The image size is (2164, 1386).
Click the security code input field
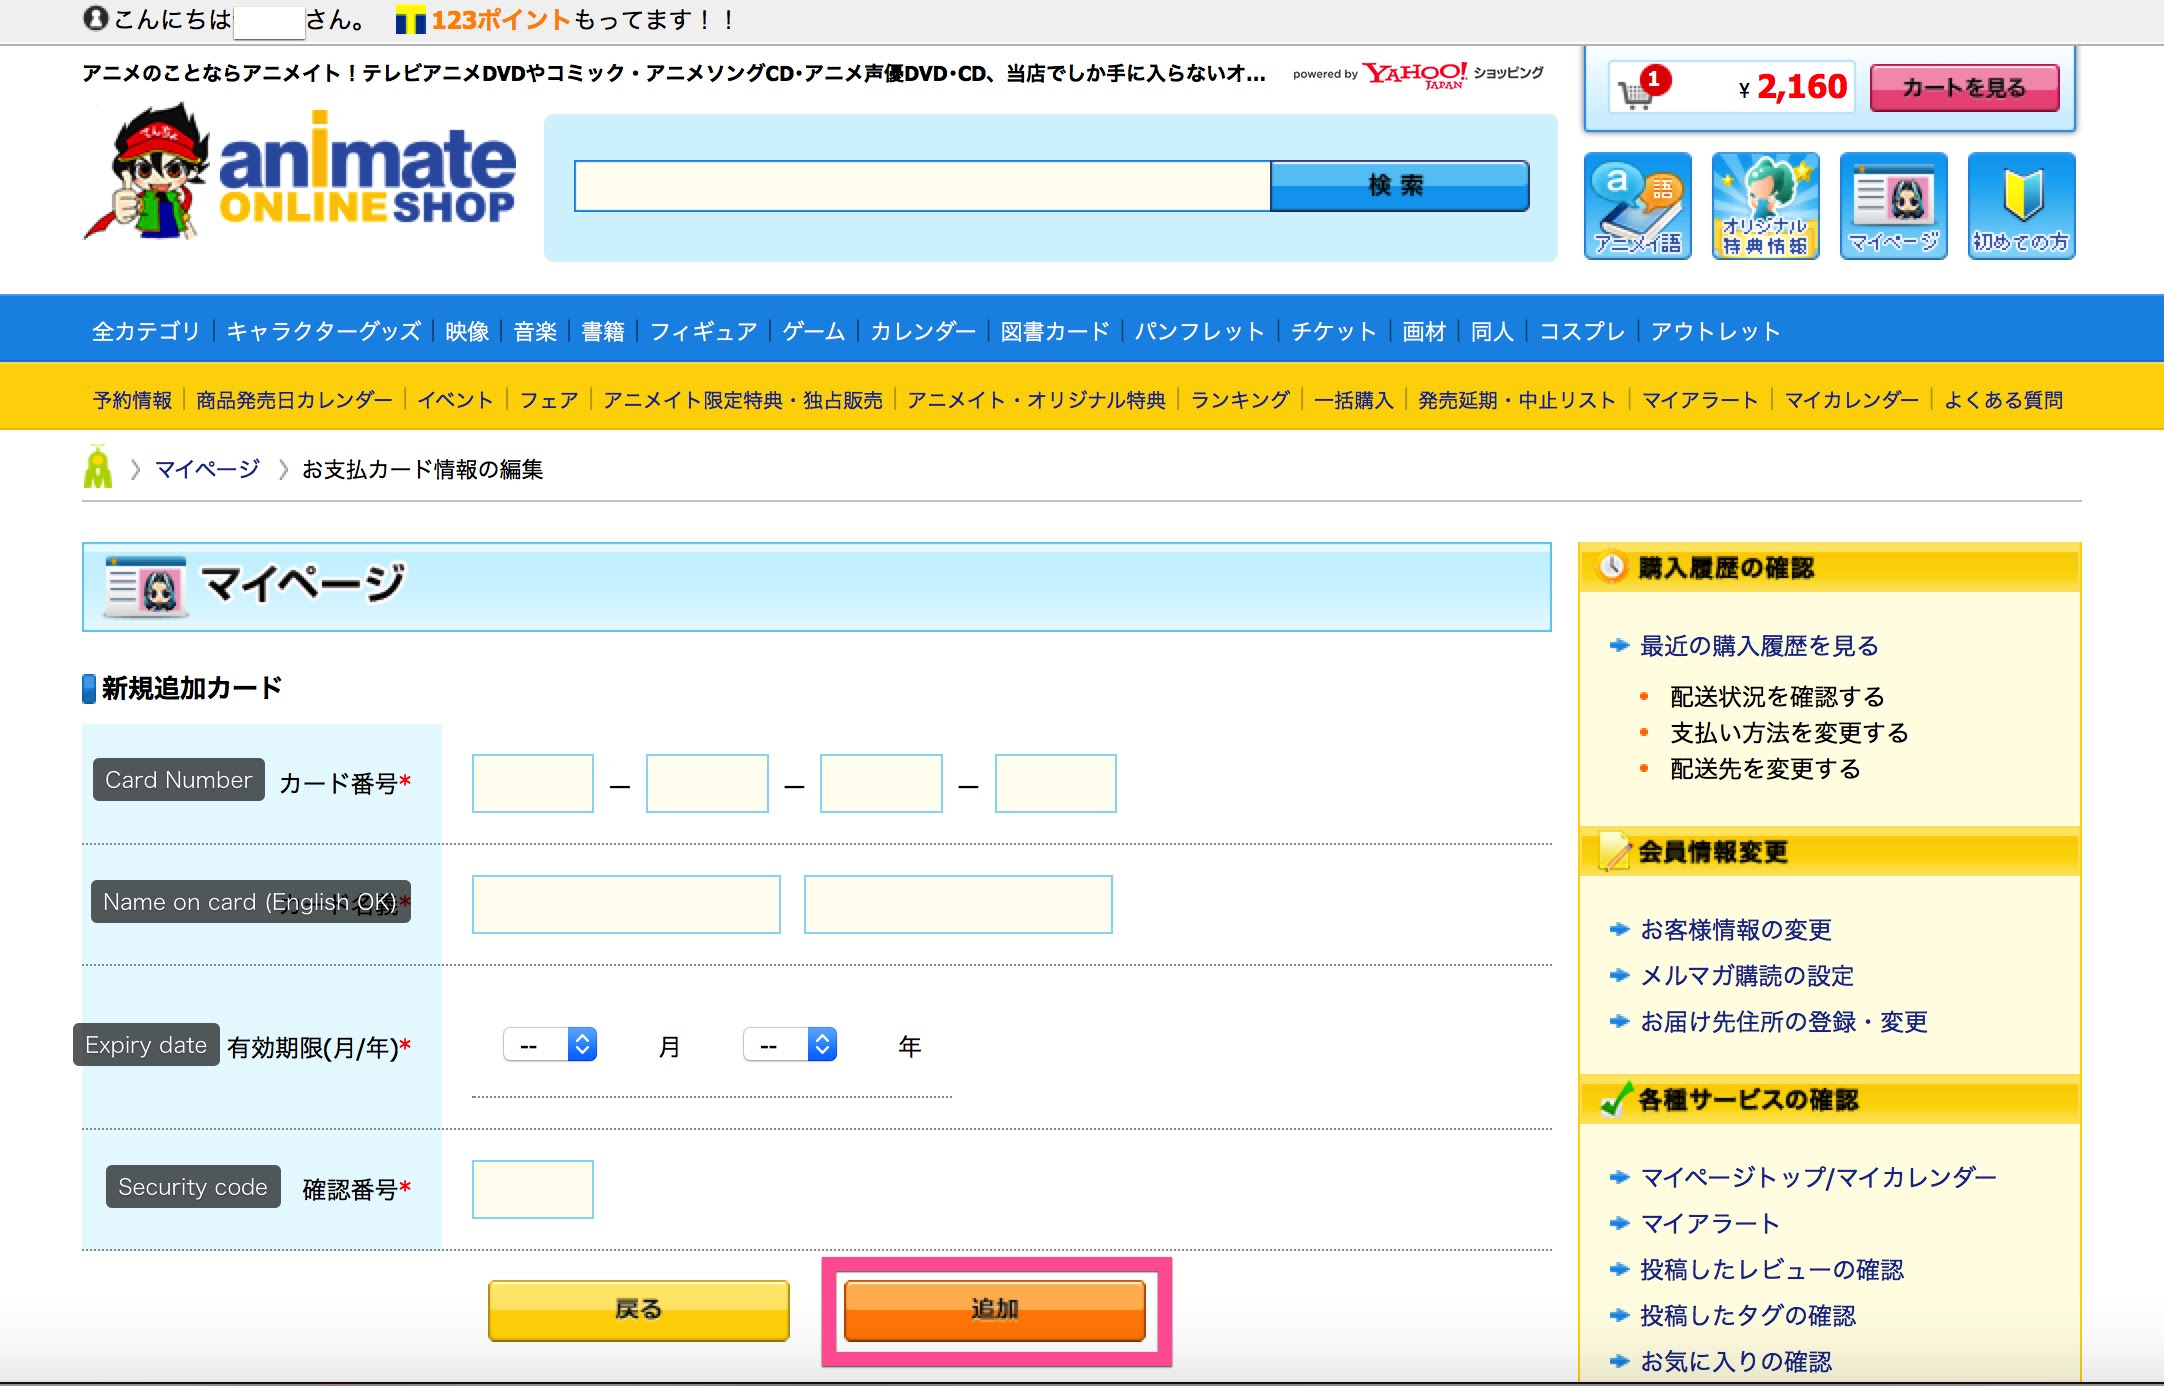pyautogui.click(x=532, y=1189)
